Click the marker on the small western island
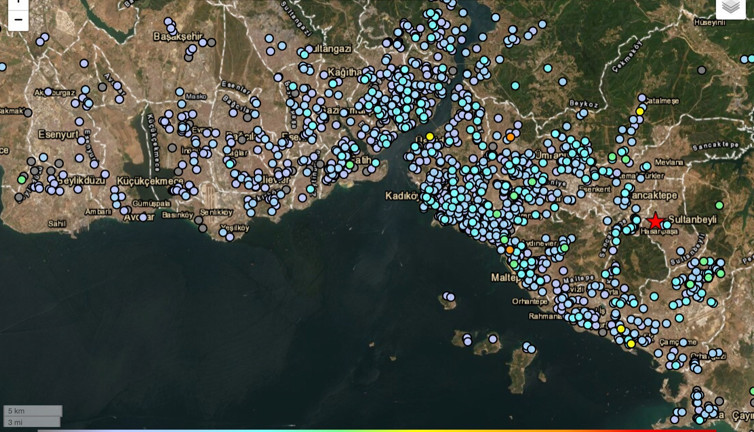The image size is (754, 432). pos(450,297)
